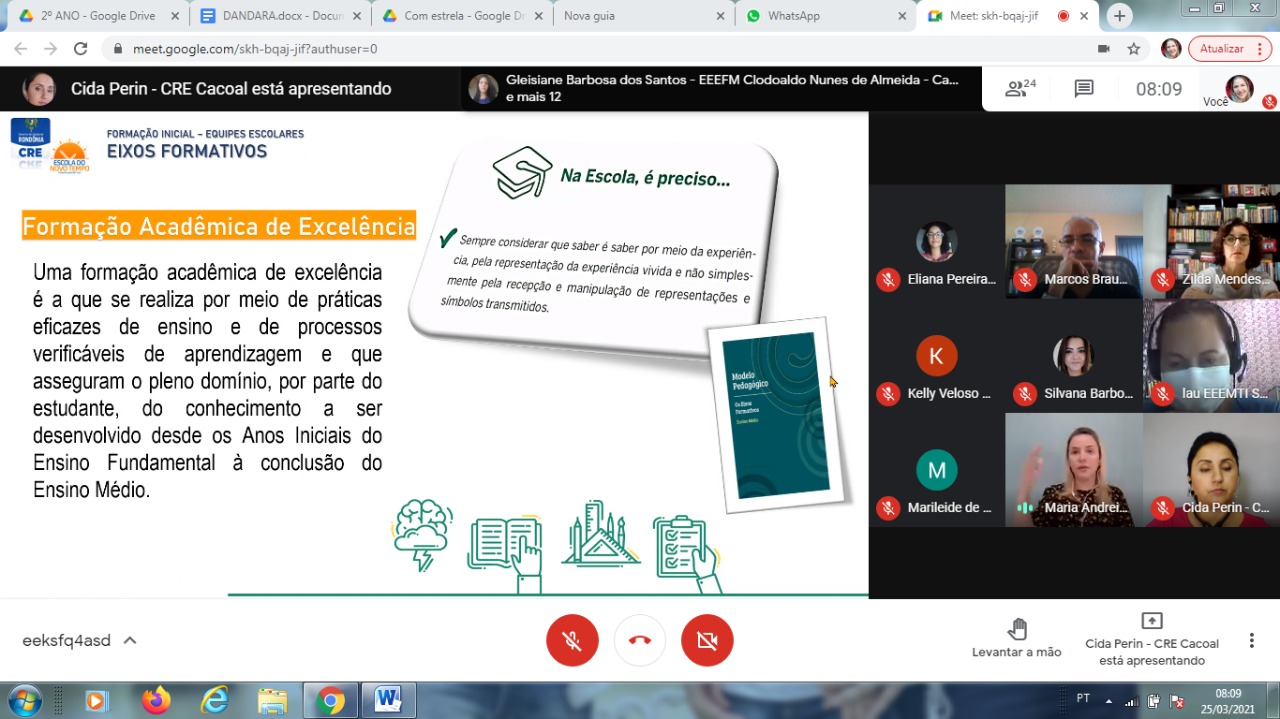Open a new browser tab

click(x=1120, y=16)
